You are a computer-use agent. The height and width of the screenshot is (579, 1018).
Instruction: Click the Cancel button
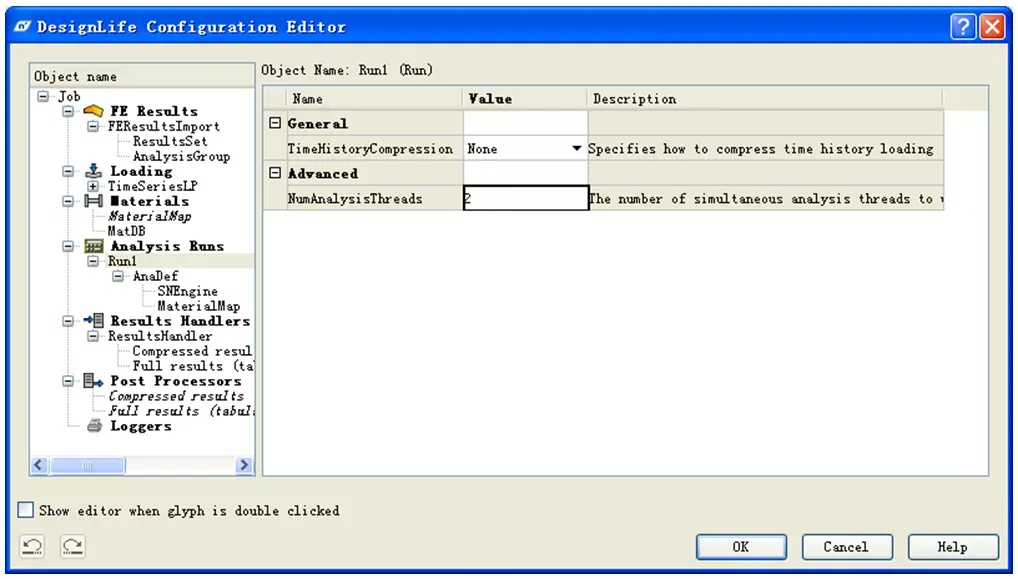point(847,547)
